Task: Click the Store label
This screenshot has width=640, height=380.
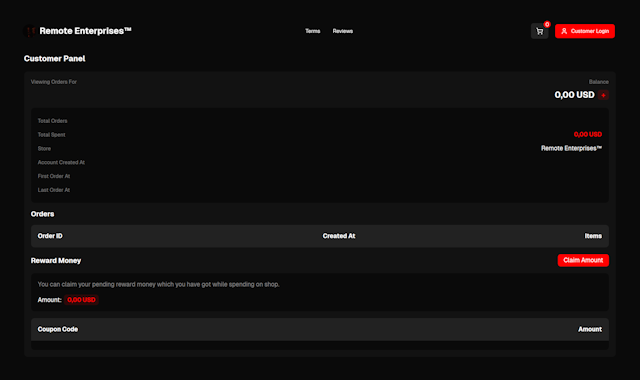Action: [x=44, y=149]
